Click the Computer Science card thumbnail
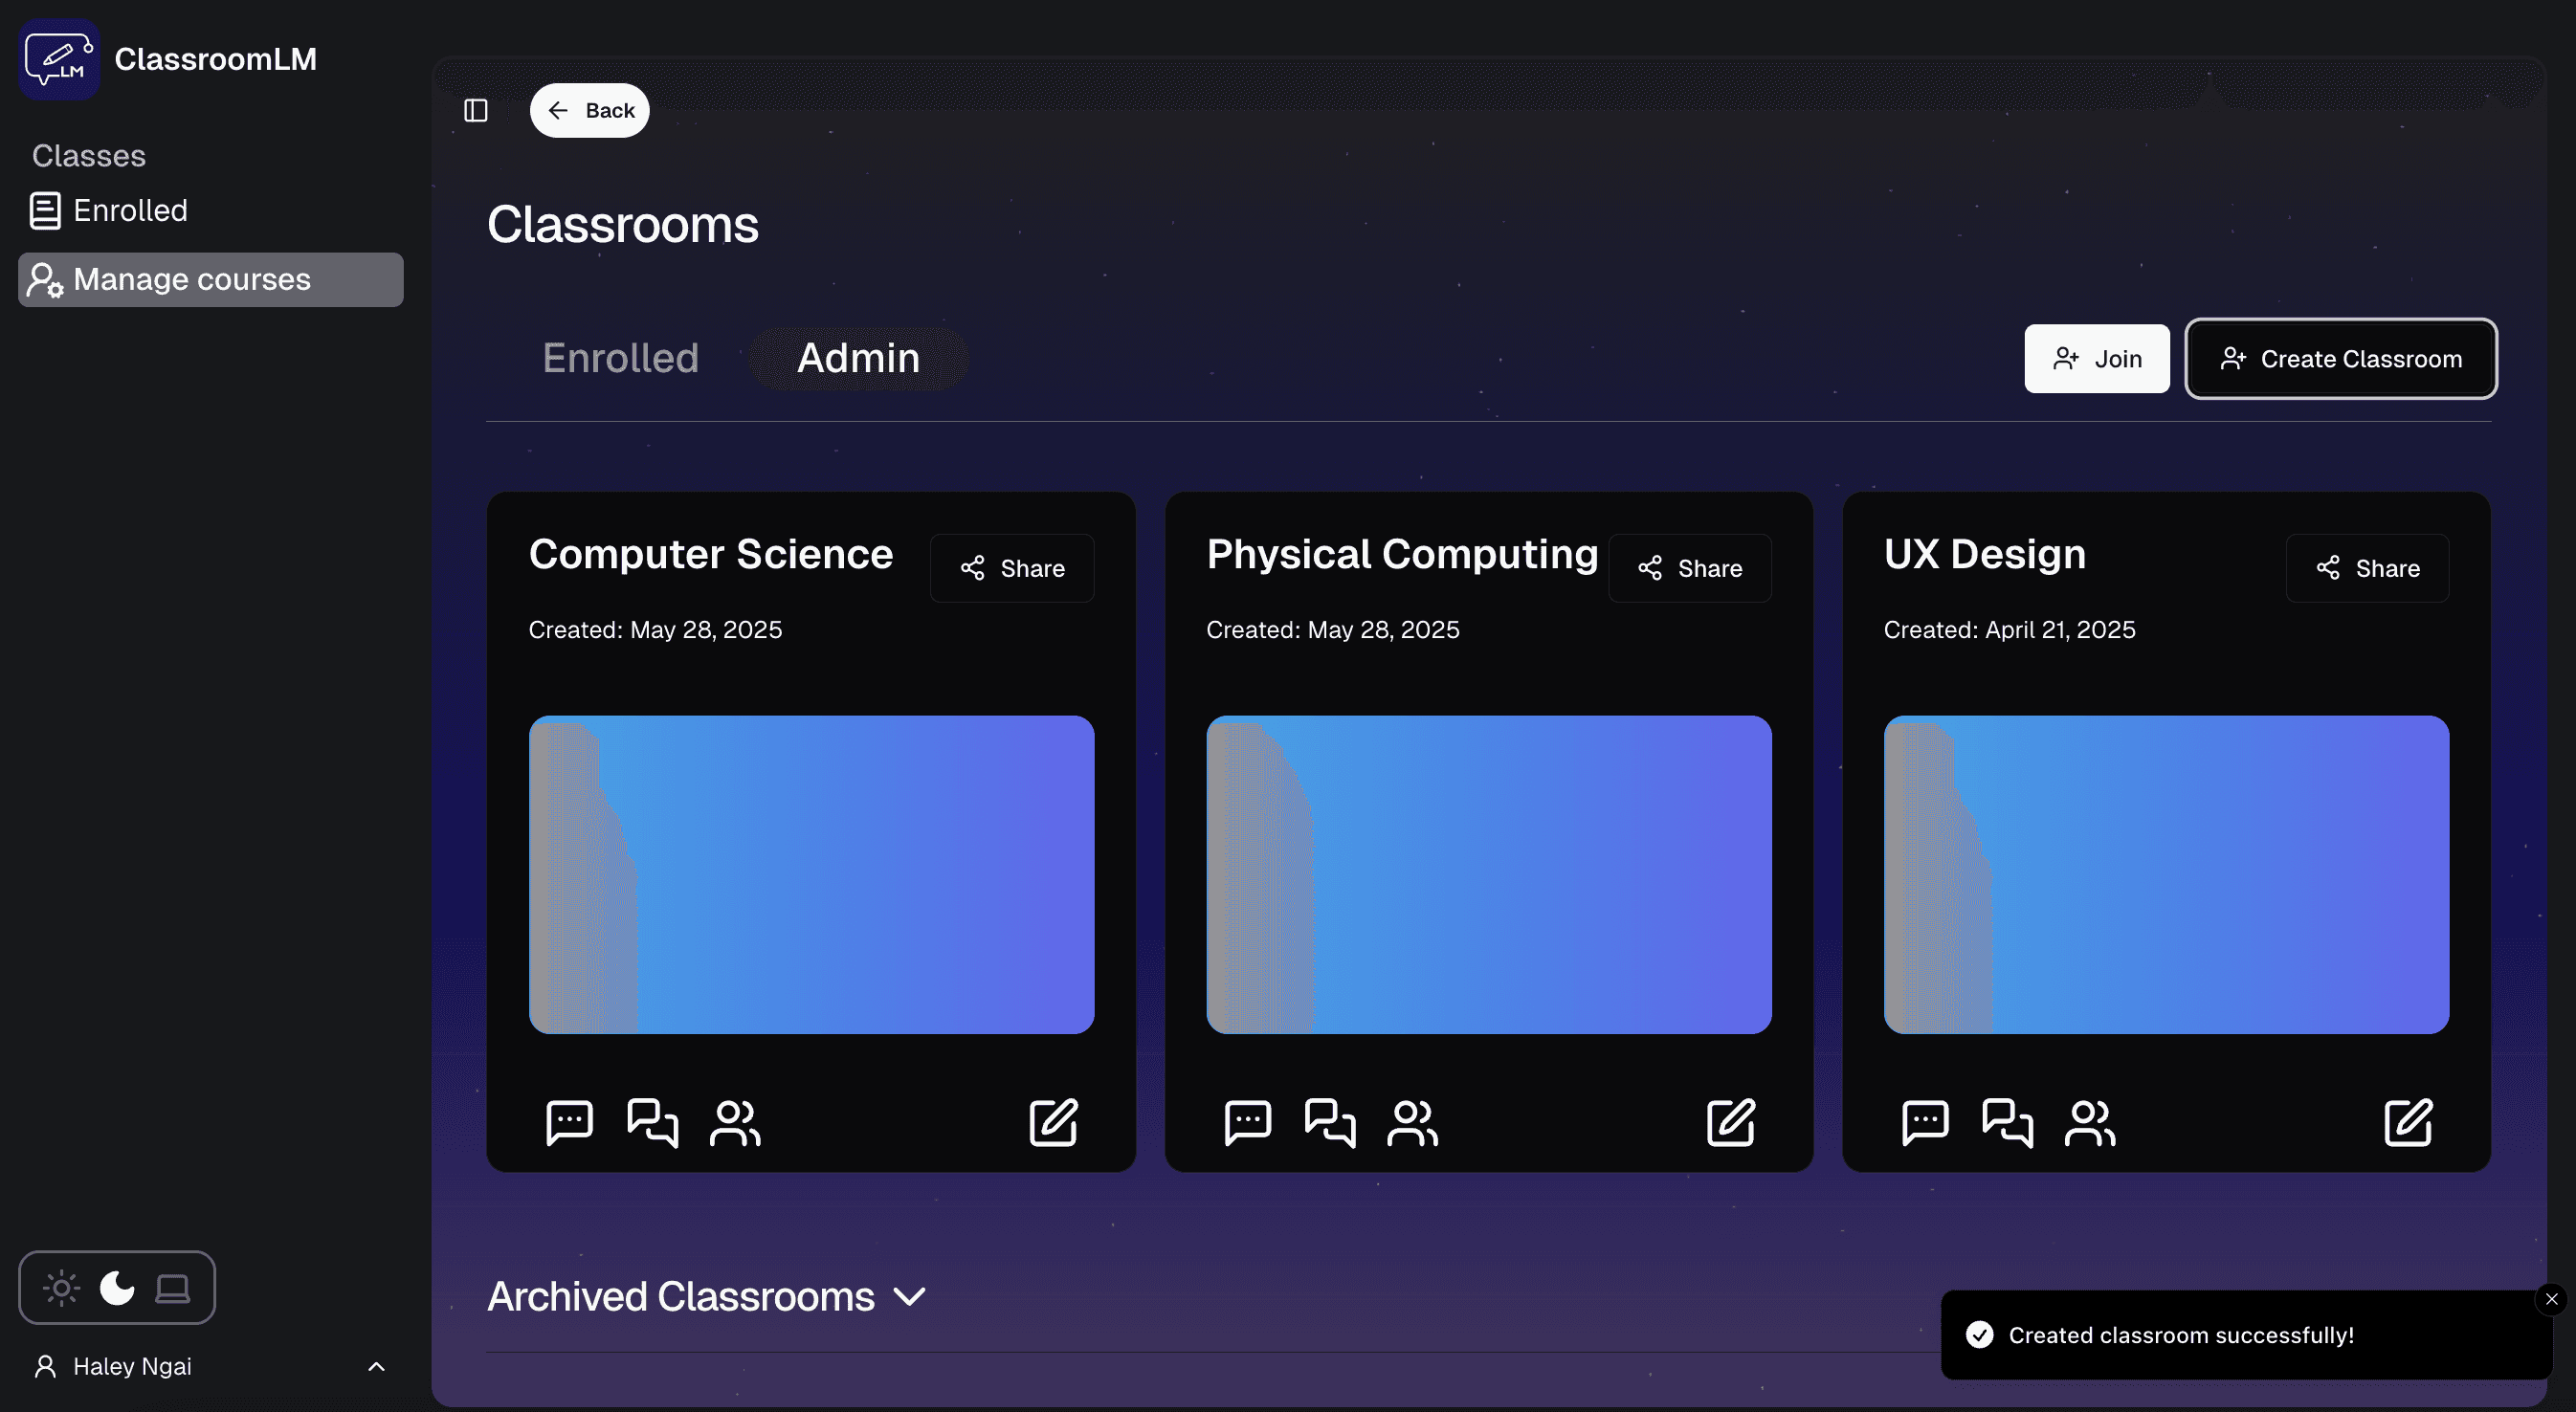 pos(811,874)
